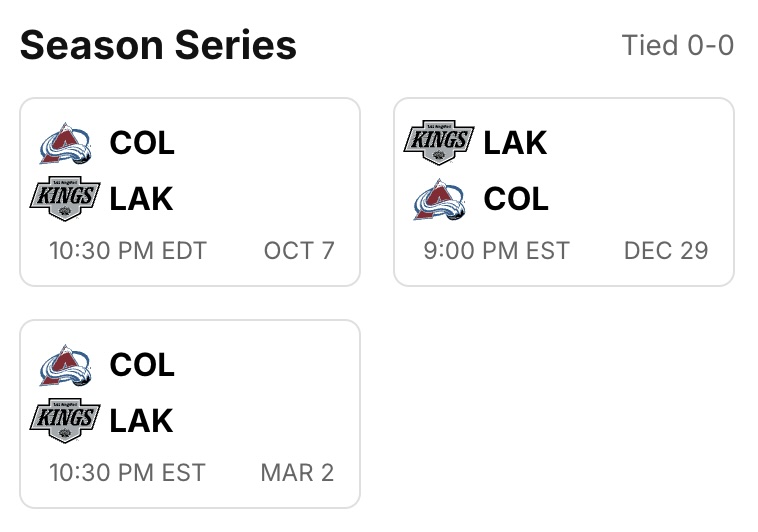Click the Season Series heading

tap(158, 45)
